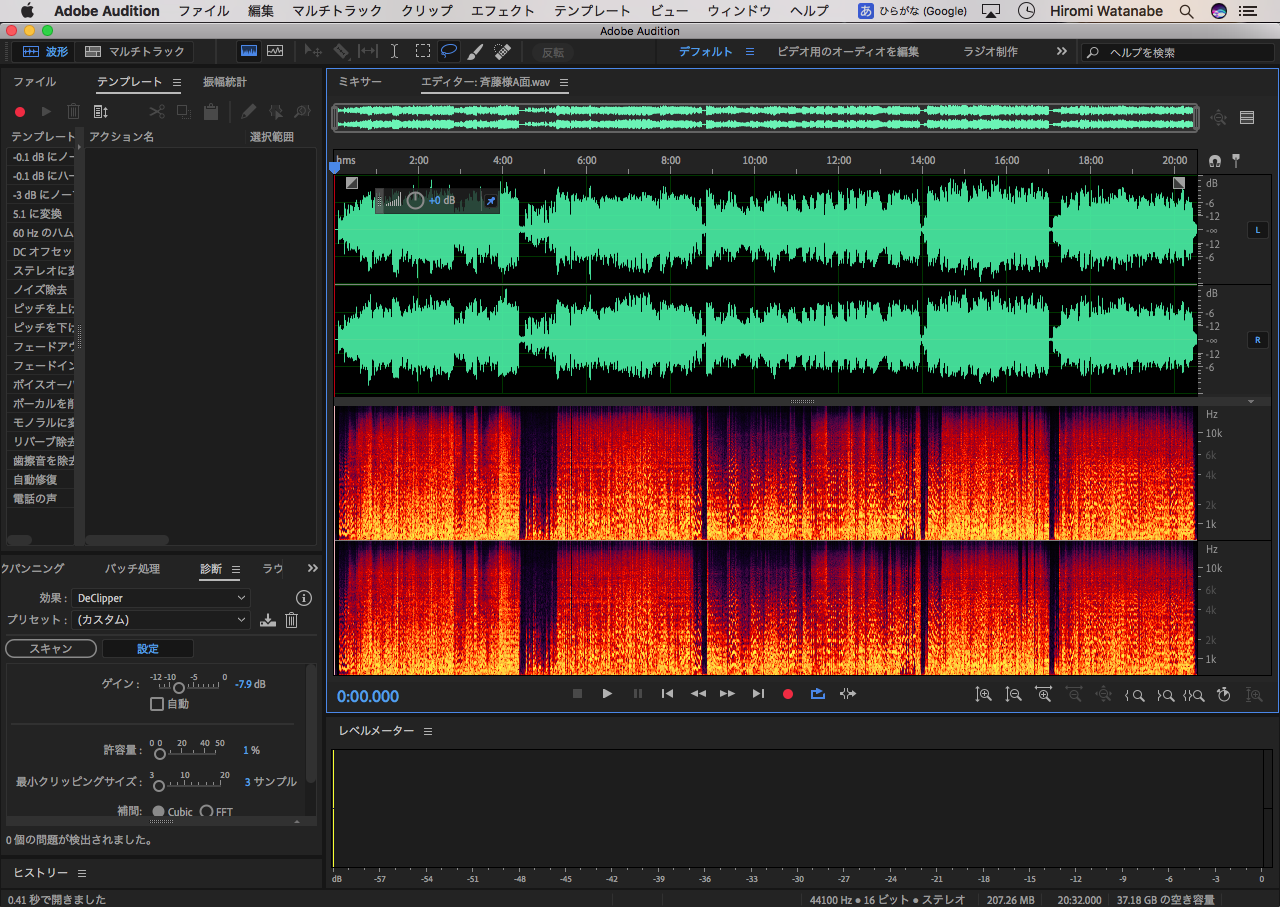Delete the DeClipper preset with trash icon
1280x907 pixels.
(292, 620)
